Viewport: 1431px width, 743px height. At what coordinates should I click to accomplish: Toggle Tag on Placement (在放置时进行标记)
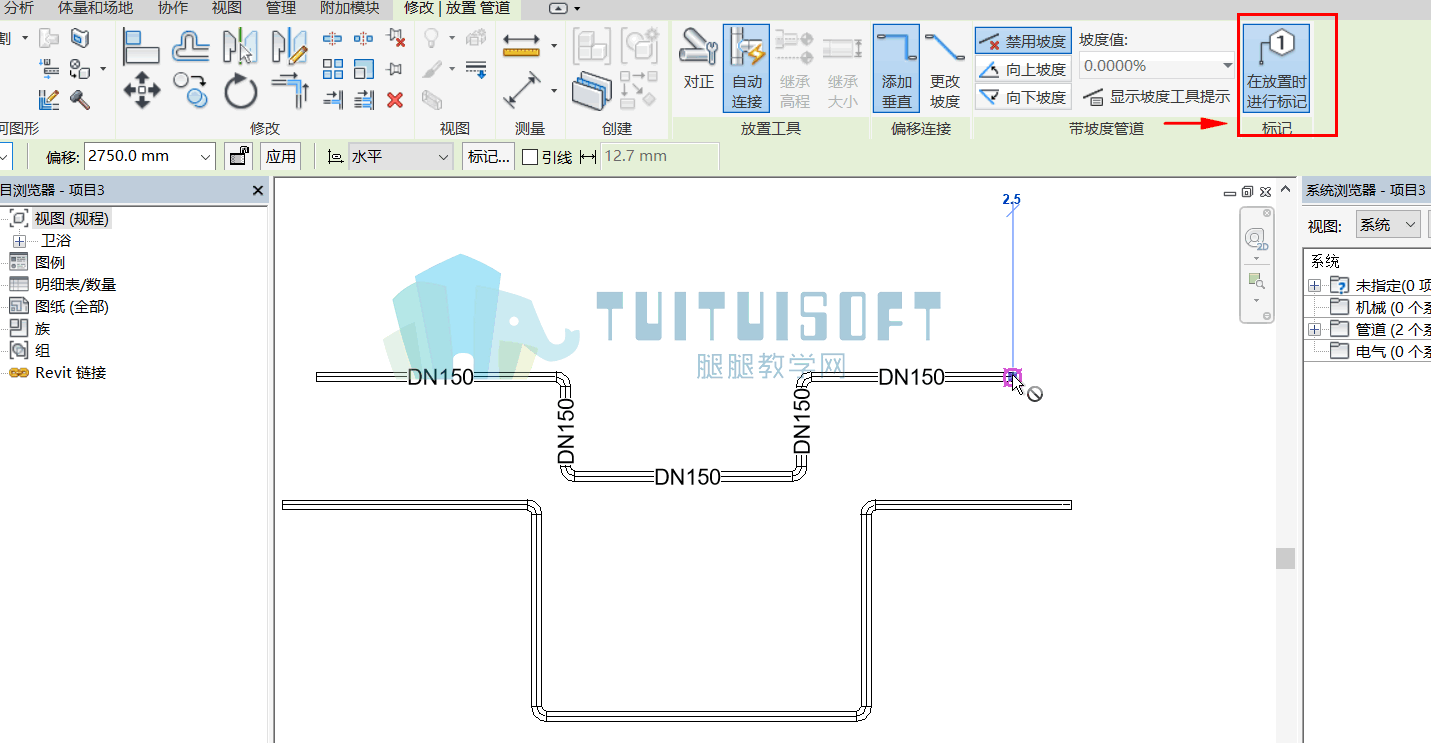1277,69
